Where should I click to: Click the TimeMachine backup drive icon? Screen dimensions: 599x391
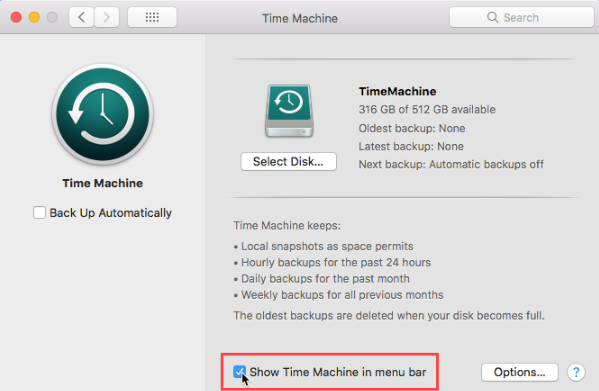(289, 111)
